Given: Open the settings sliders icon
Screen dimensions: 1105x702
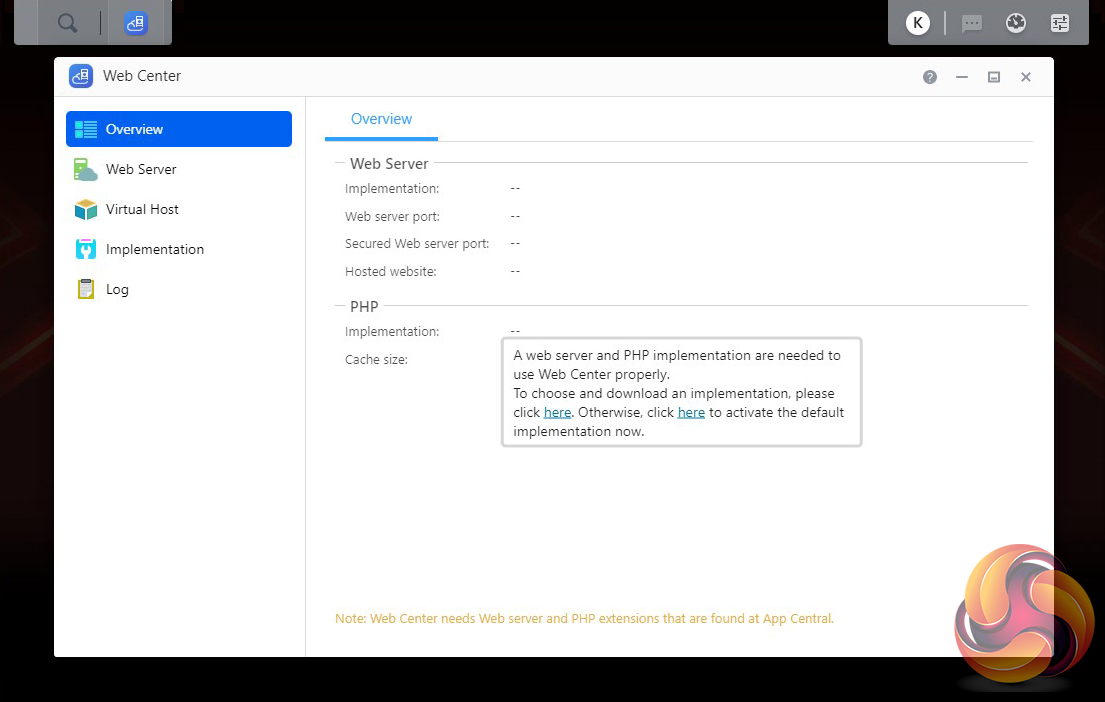Looking at the screenshot, I should point(1060,23).
